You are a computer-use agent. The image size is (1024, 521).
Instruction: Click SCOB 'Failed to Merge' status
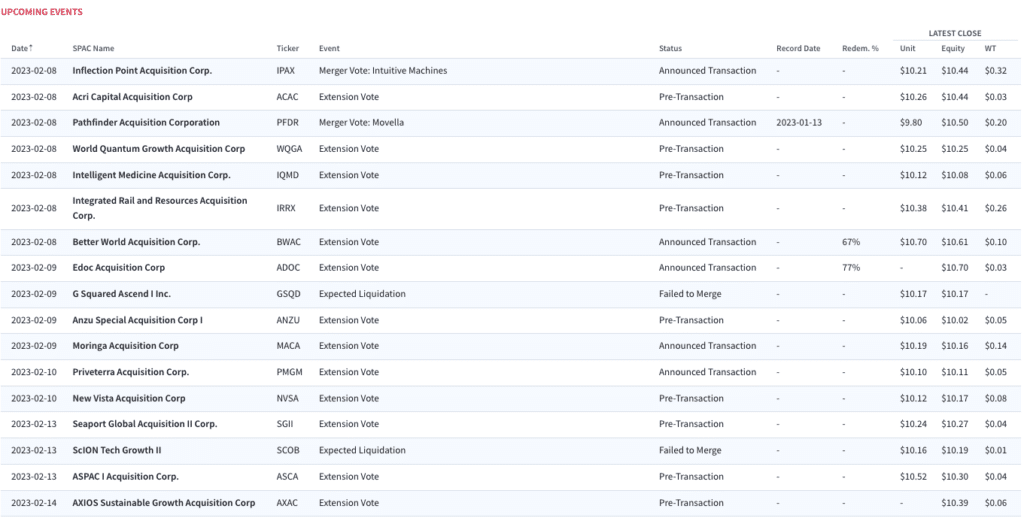pyautogui.click(x=690, y=450)
